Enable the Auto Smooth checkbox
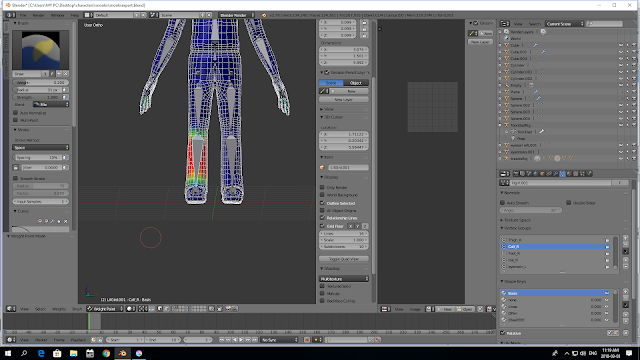 (502, 202)
